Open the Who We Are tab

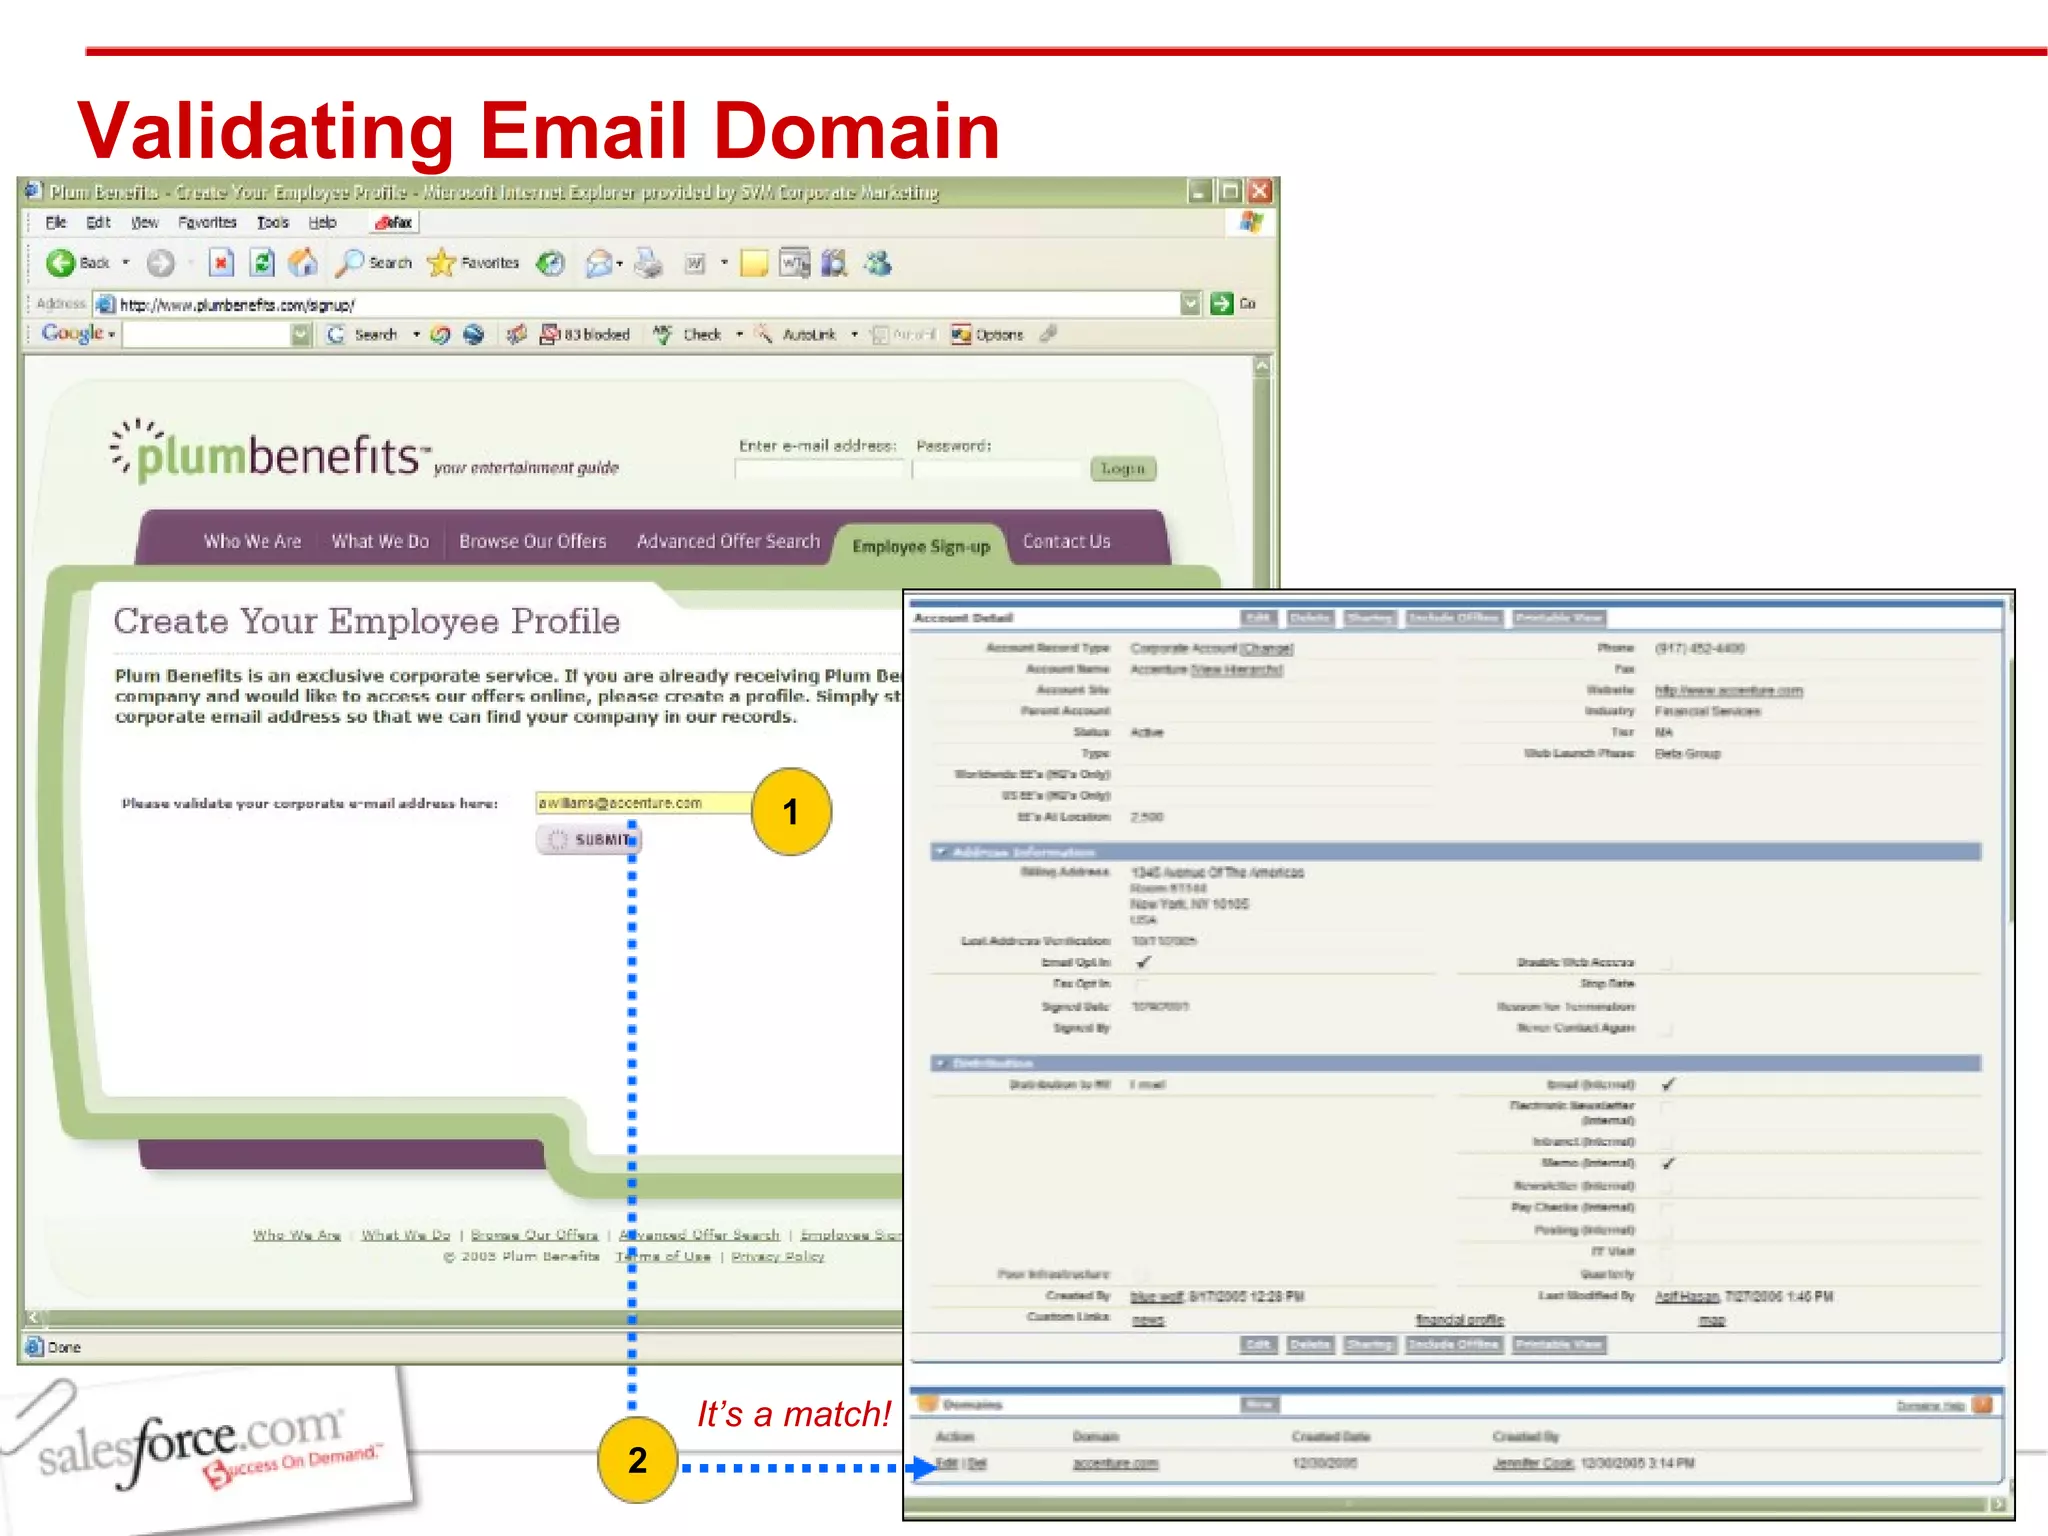point(252,541)
